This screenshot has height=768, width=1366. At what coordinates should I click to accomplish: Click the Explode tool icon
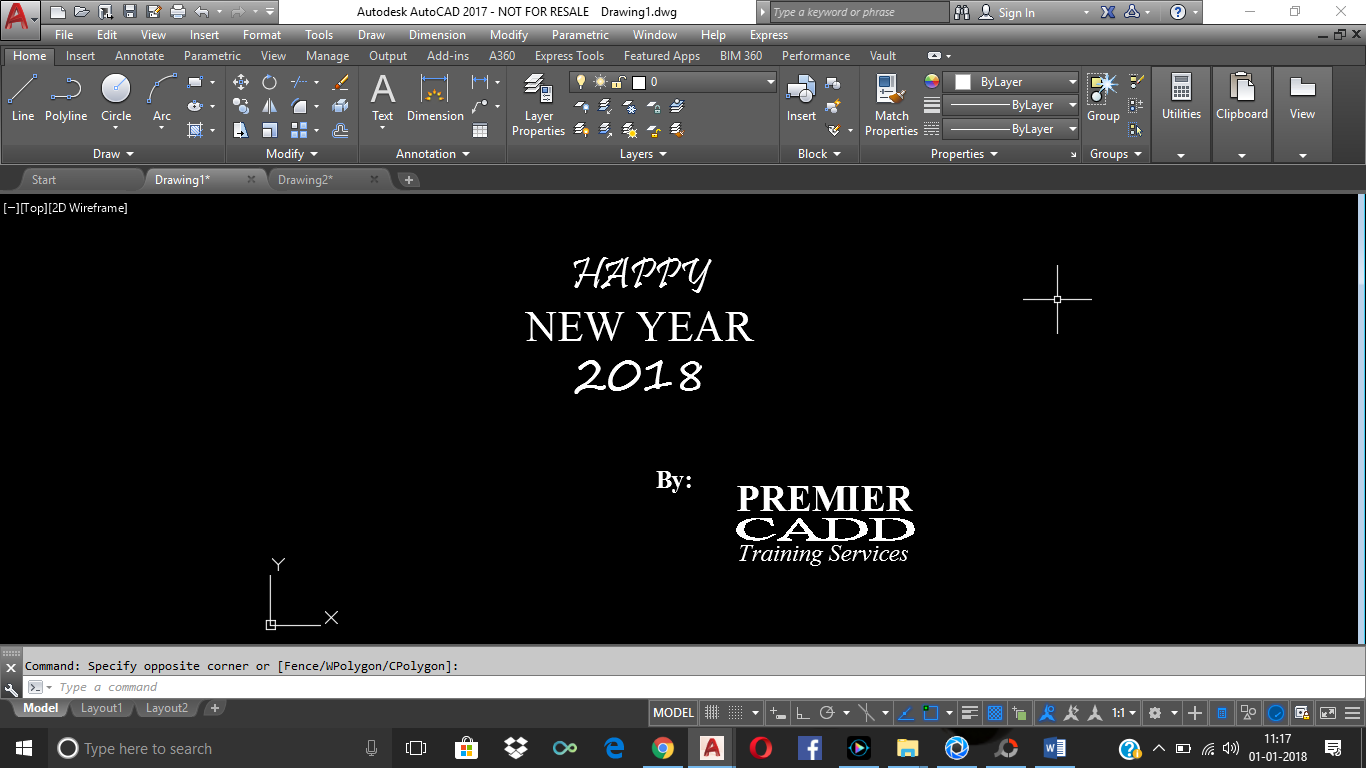340,106
